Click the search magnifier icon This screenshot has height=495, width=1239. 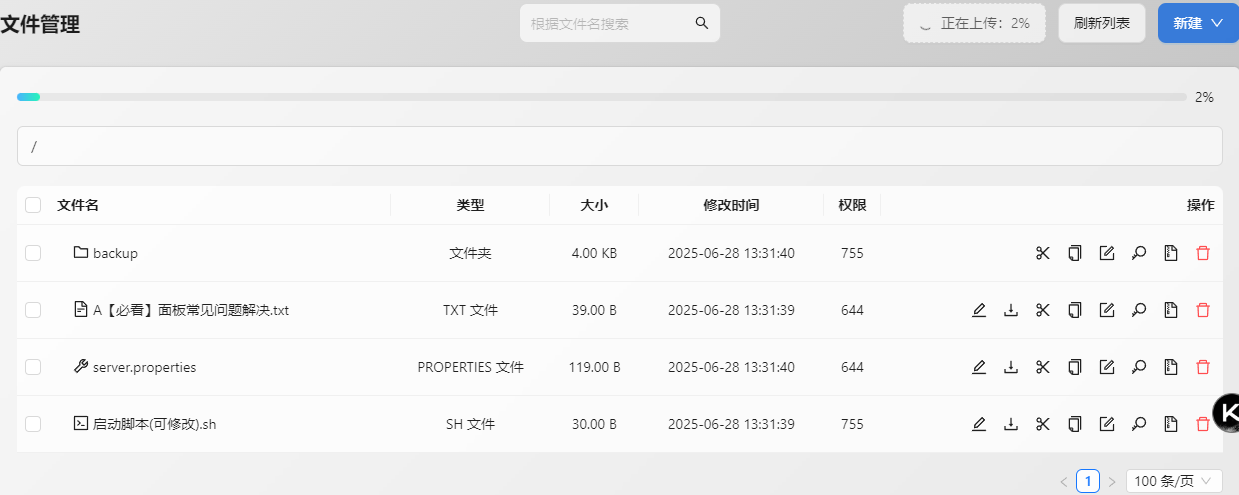tap(702, 23)
